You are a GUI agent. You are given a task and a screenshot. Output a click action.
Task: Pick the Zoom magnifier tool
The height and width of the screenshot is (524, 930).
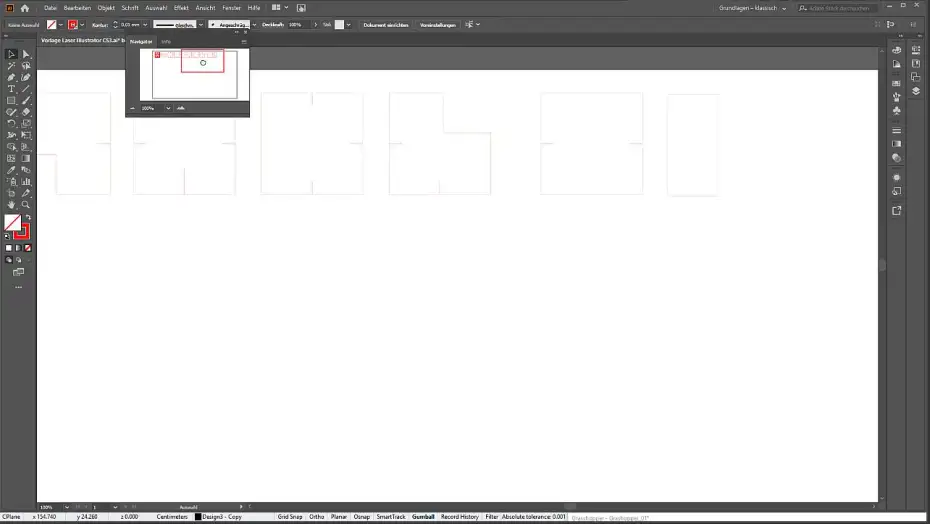[x=26, y=204]
